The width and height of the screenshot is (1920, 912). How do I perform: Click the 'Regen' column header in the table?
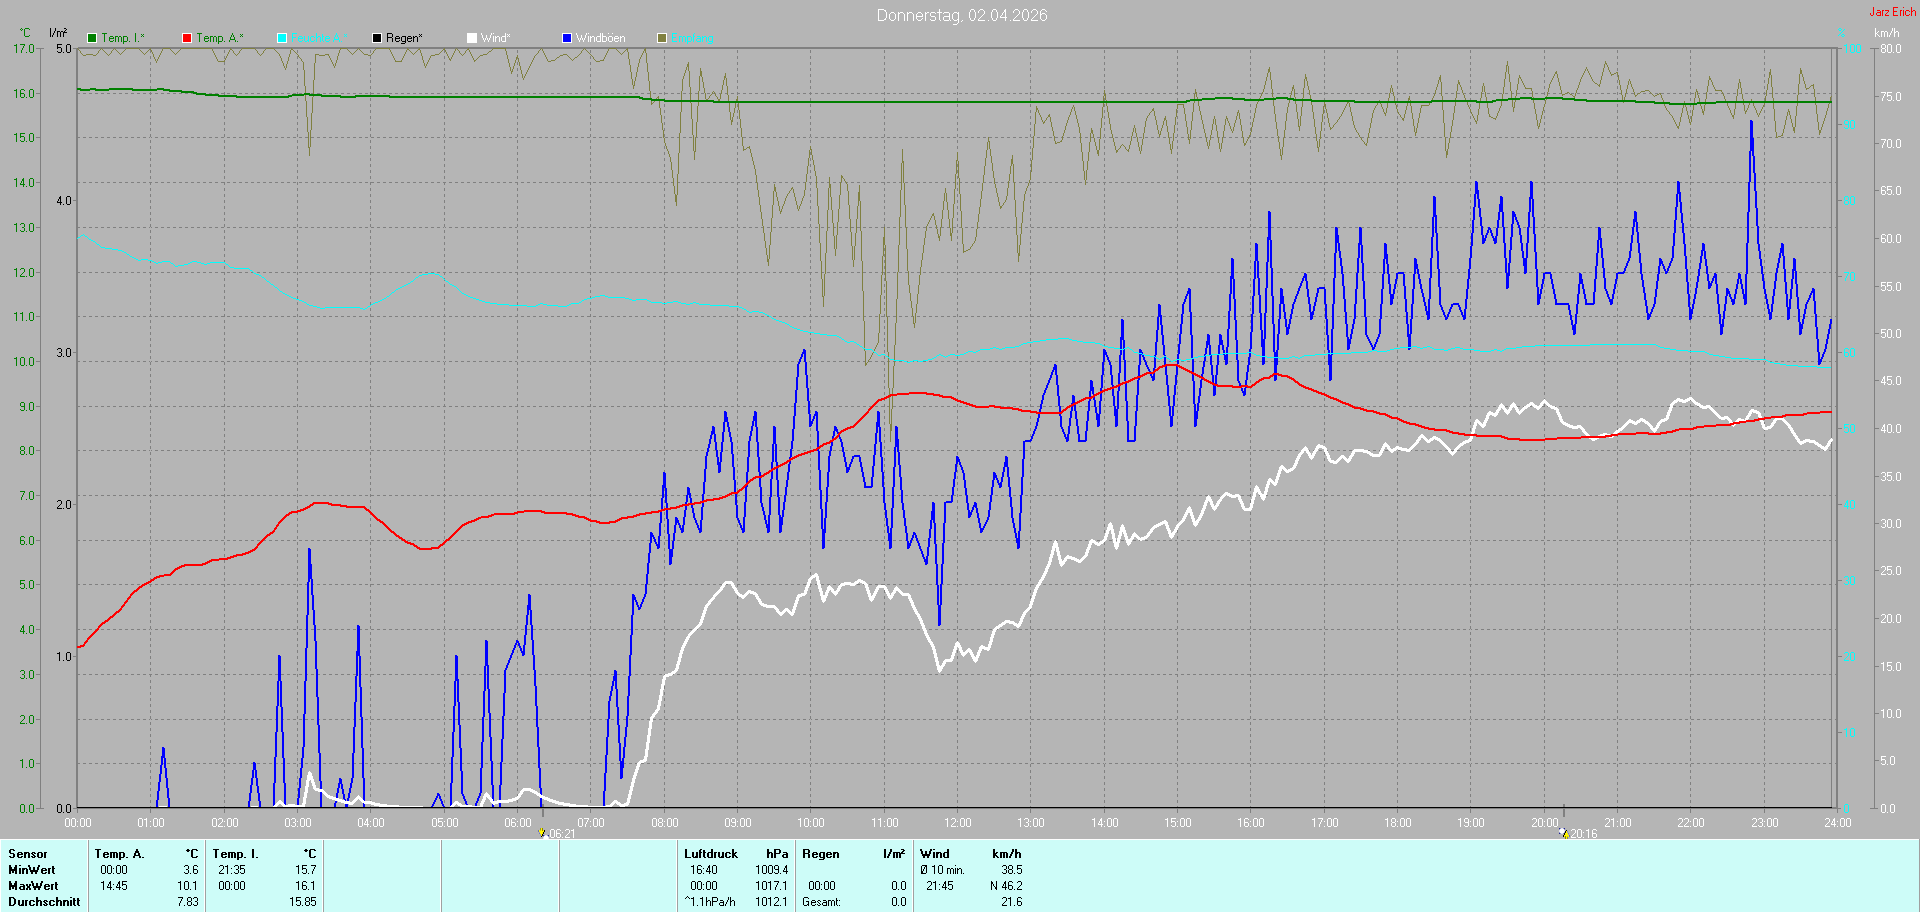pyautogui.click(x=821, y=854)
